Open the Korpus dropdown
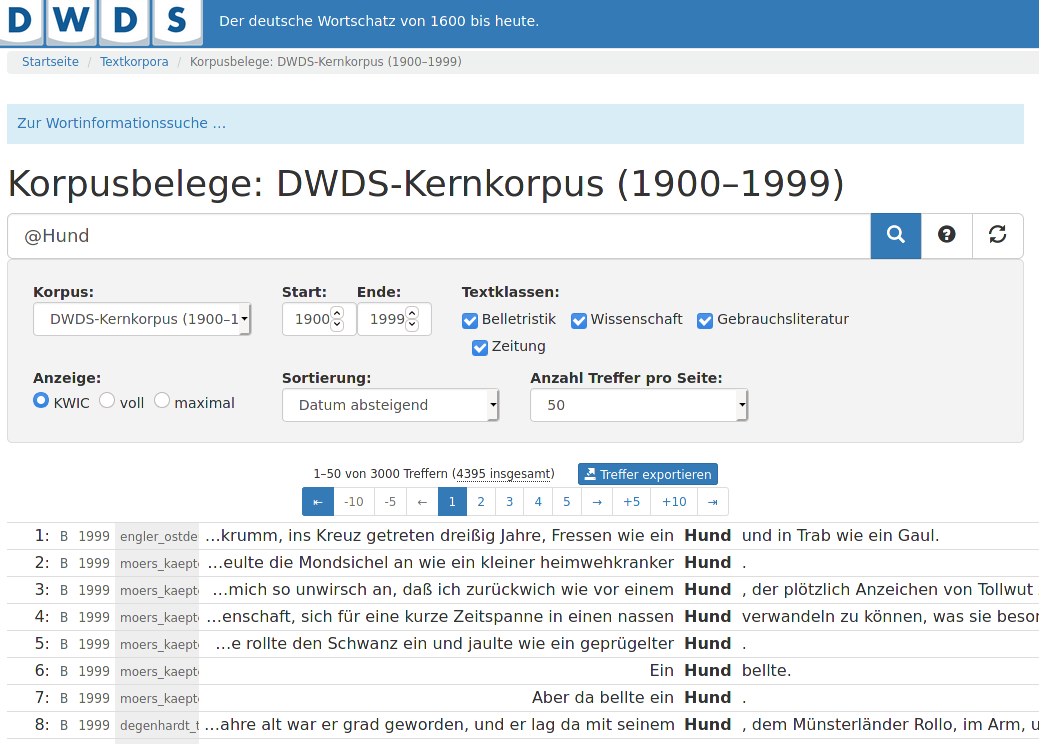The width and height of the screenshot is (1039, 744). coord(142,320)
